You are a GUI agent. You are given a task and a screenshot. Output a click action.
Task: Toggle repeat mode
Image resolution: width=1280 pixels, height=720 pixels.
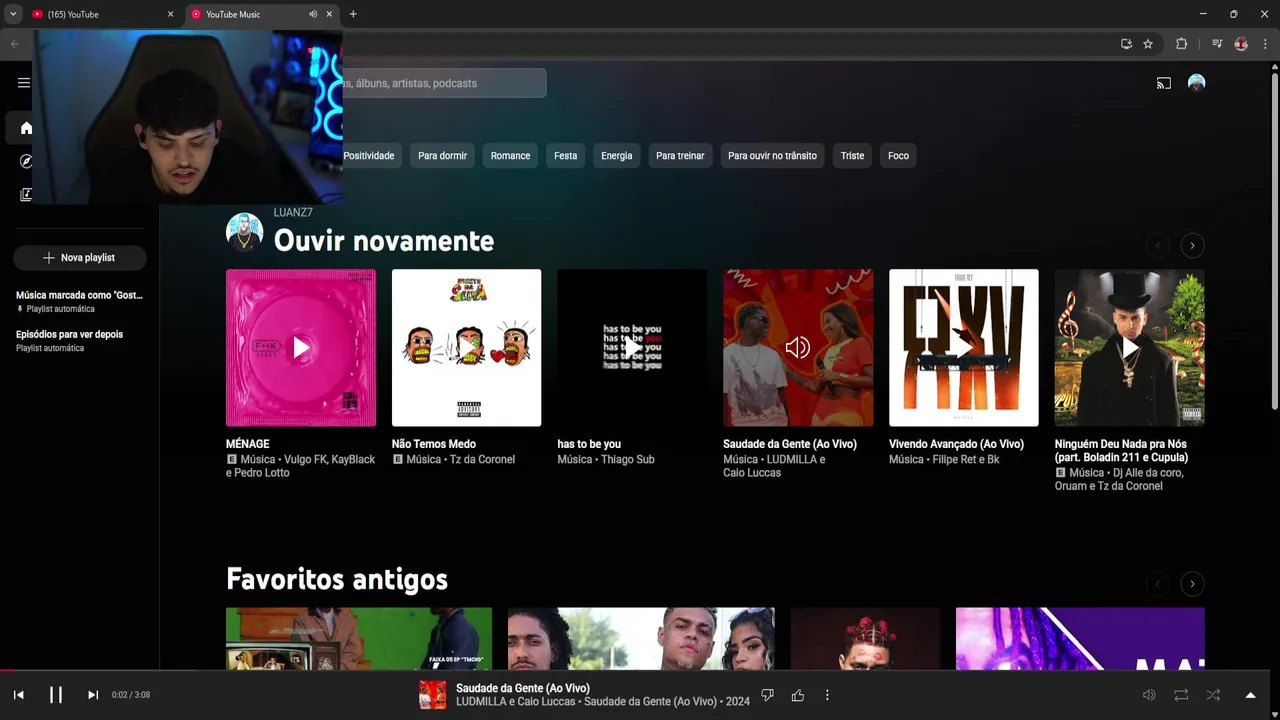pos(1181,695)
